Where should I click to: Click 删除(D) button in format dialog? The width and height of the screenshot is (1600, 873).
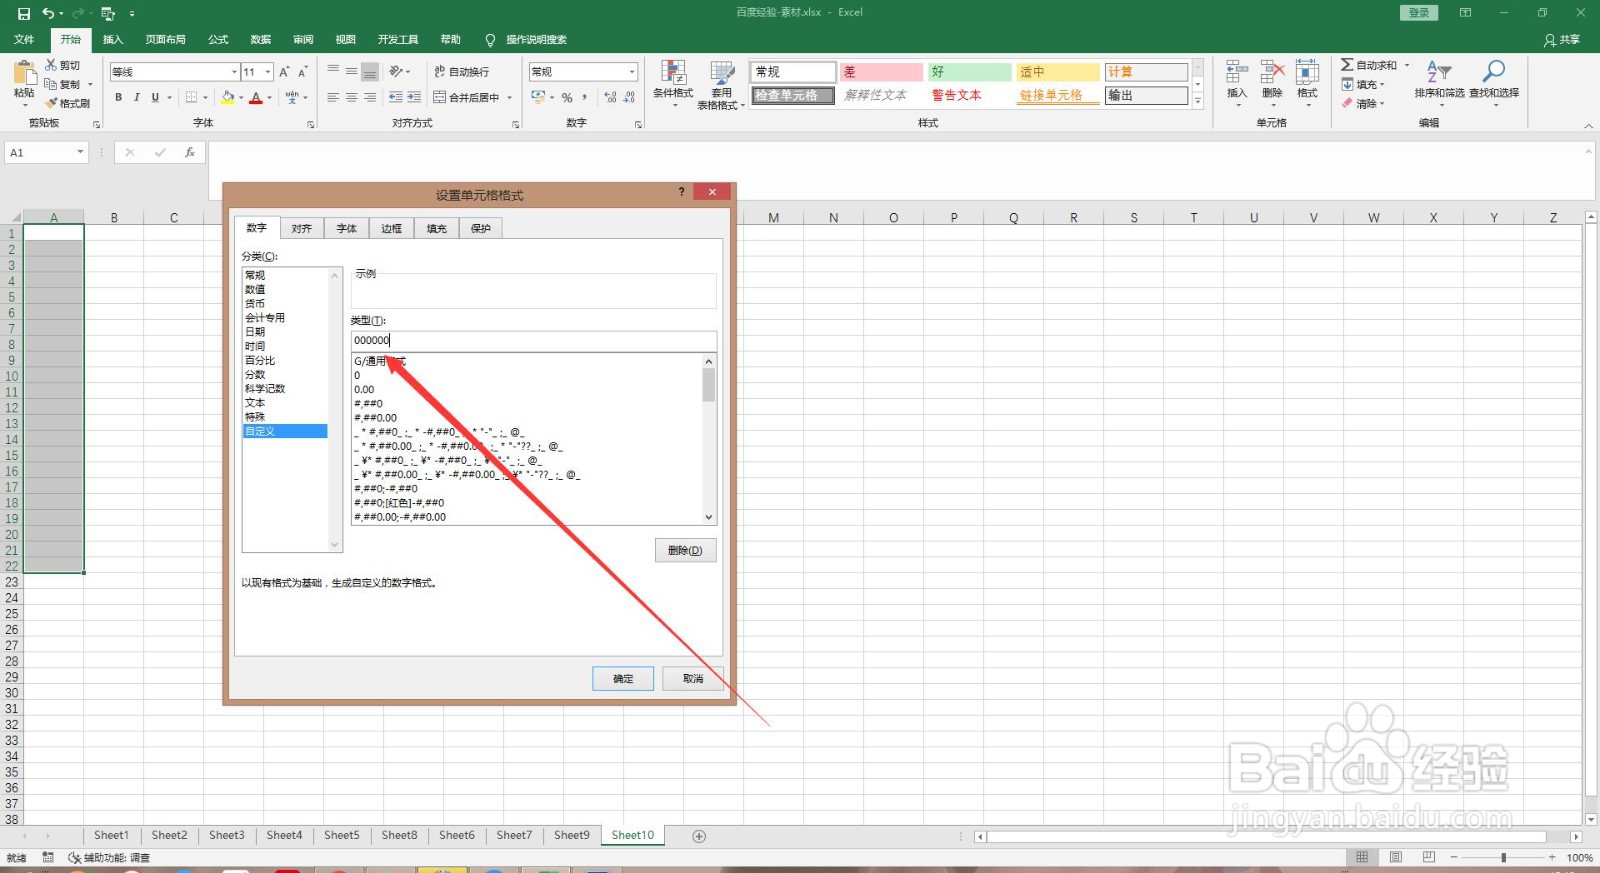click(686, 550)
